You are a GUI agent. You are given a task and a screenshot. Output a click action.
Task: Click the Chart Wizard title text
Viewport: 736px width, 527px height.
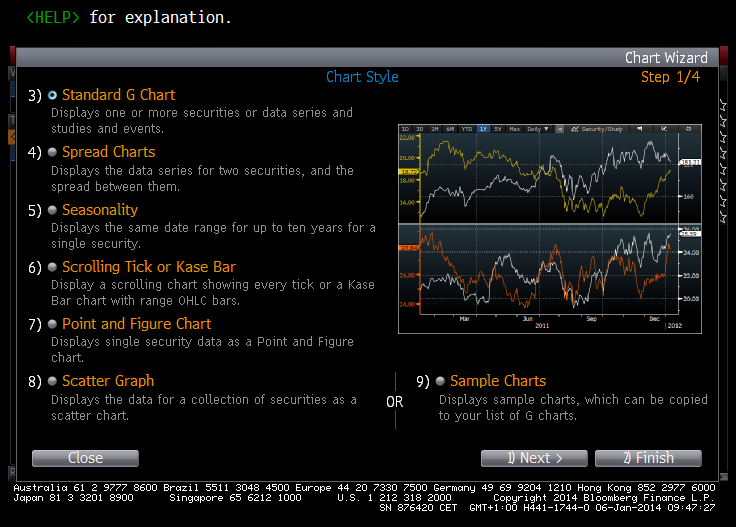[666, 58]
